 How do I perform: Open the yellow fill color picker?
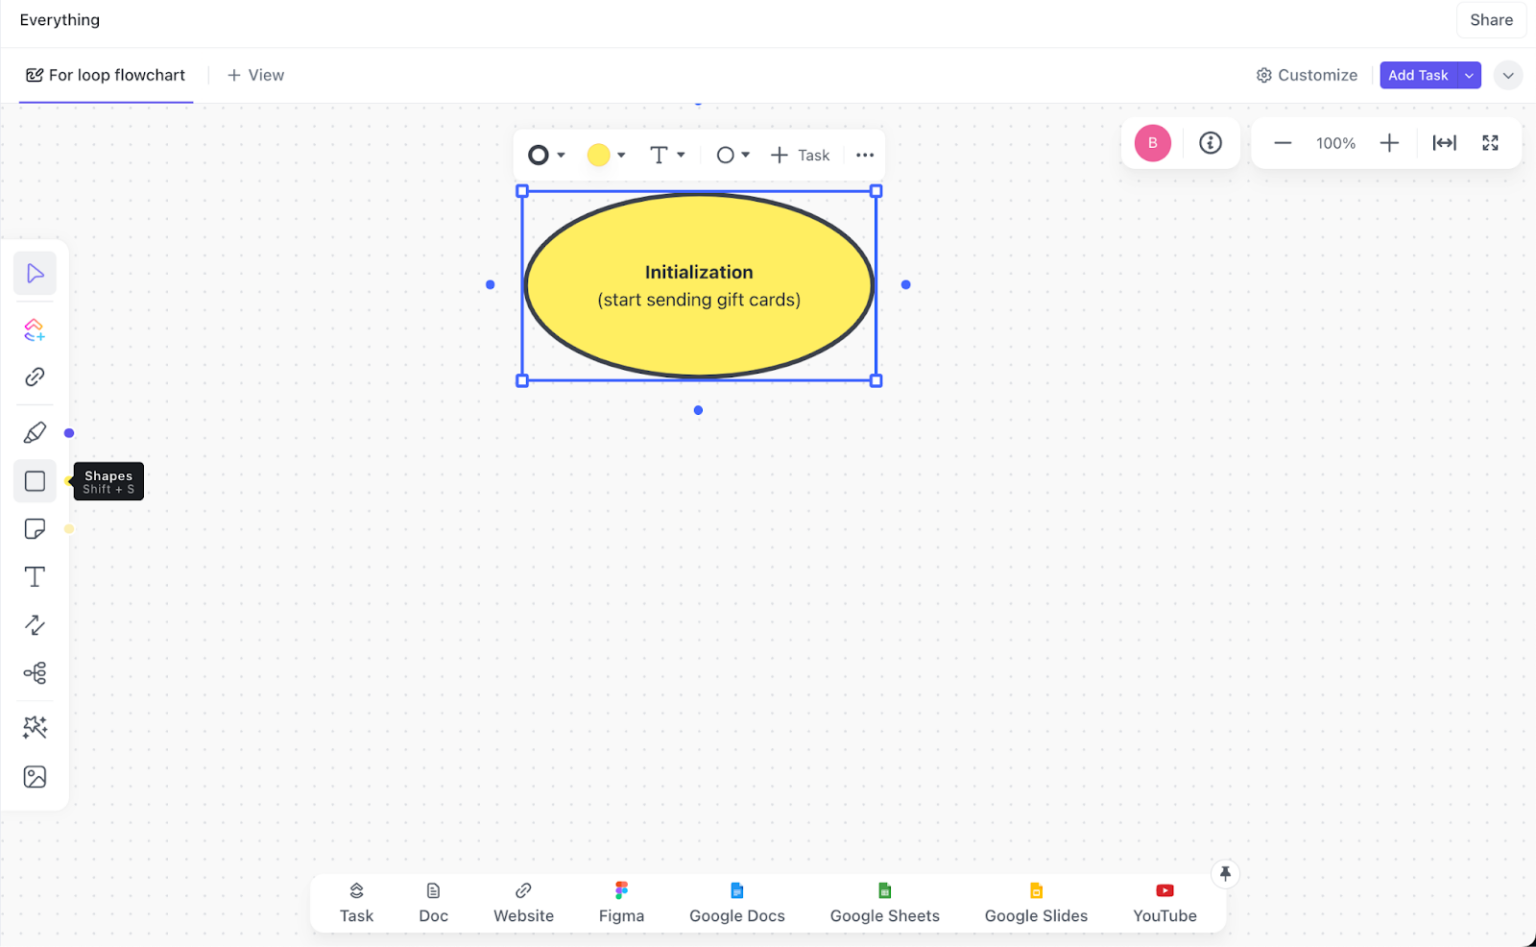pos(606,155)
